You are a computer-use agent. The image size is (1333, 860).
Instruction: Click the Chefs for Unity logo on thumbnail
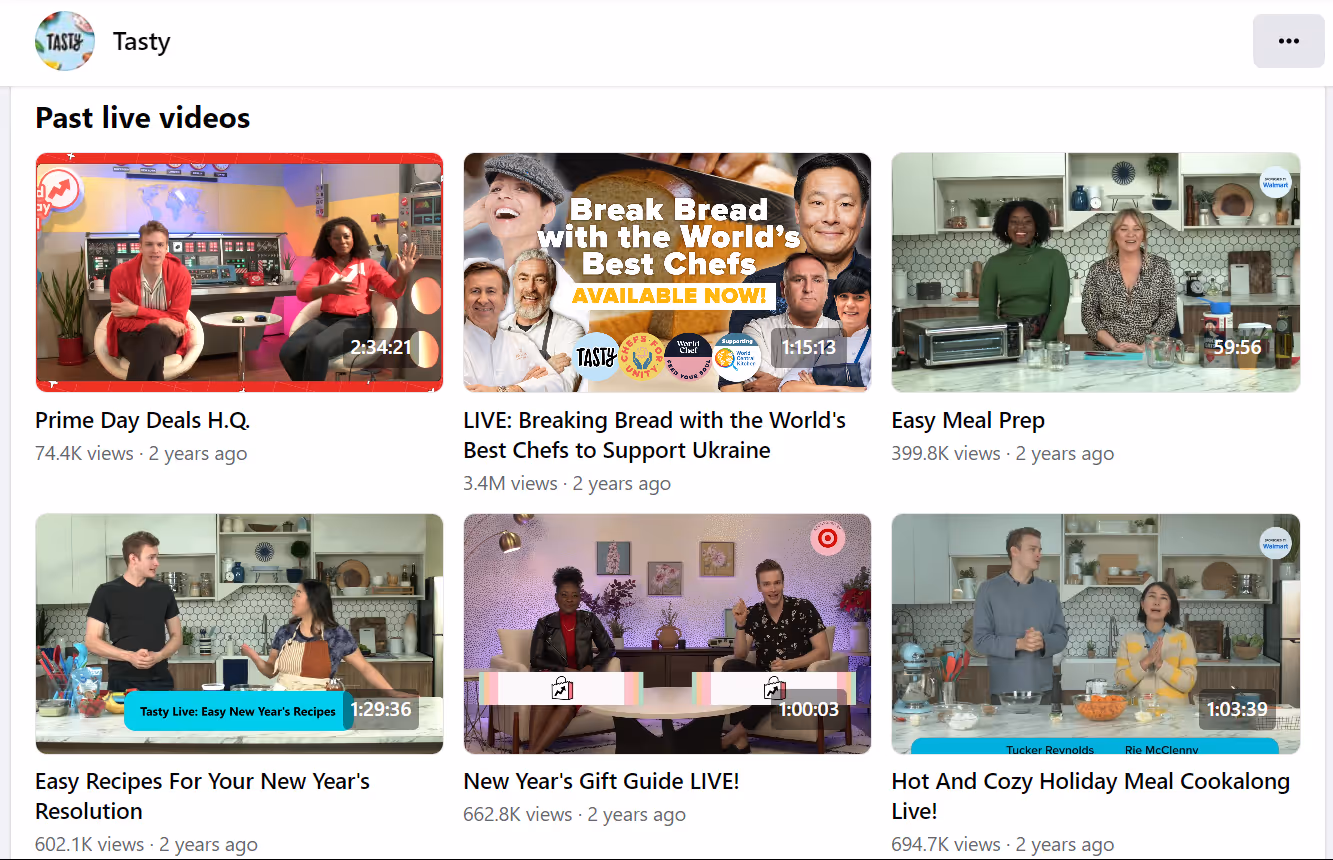coord(642,357)
